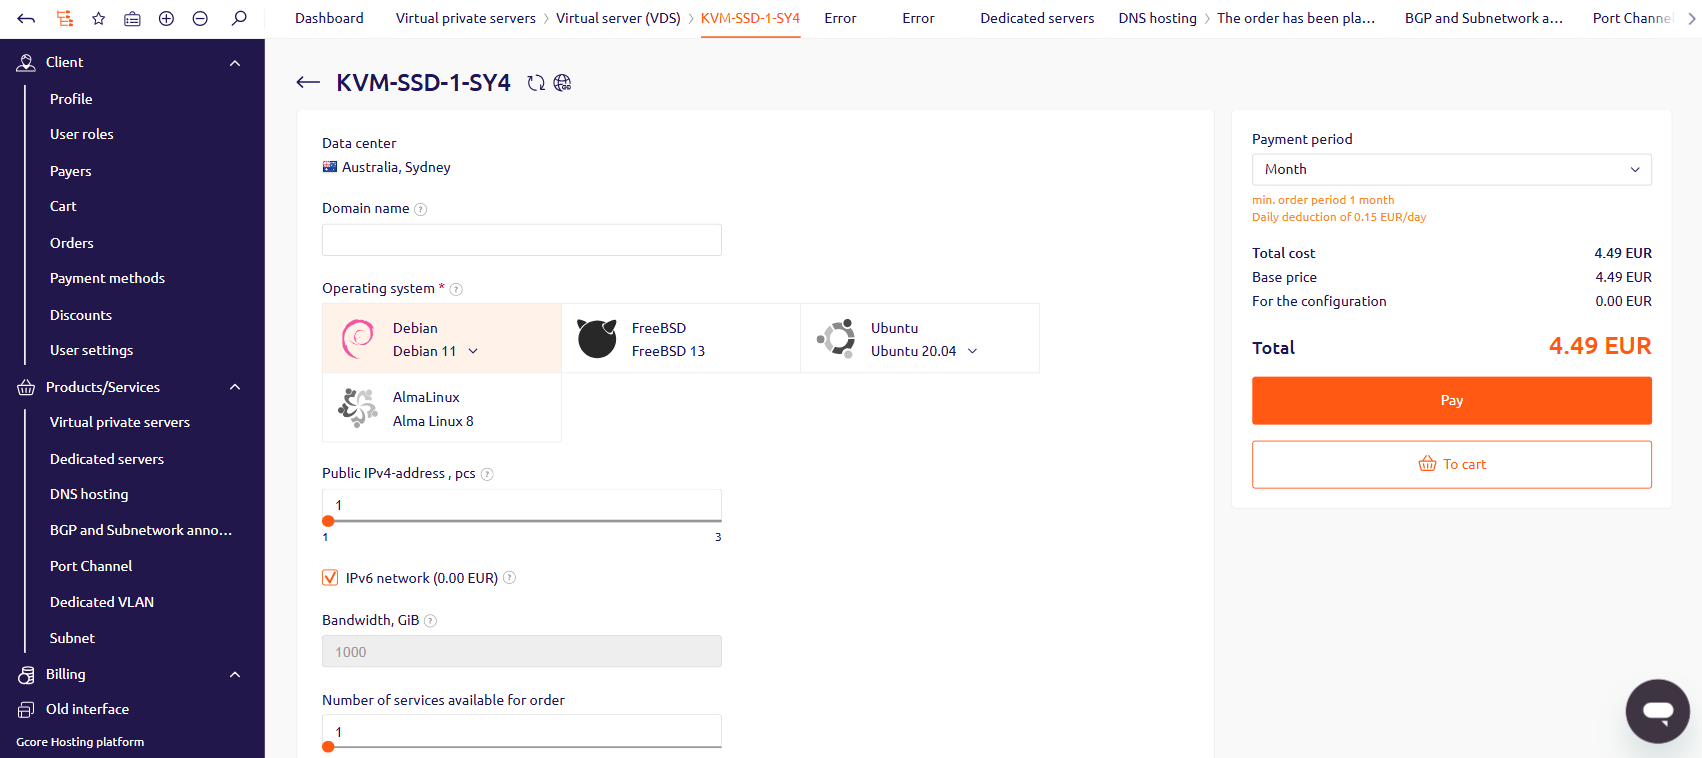Select FreeBSD 13 operating system

click(680, 339)
